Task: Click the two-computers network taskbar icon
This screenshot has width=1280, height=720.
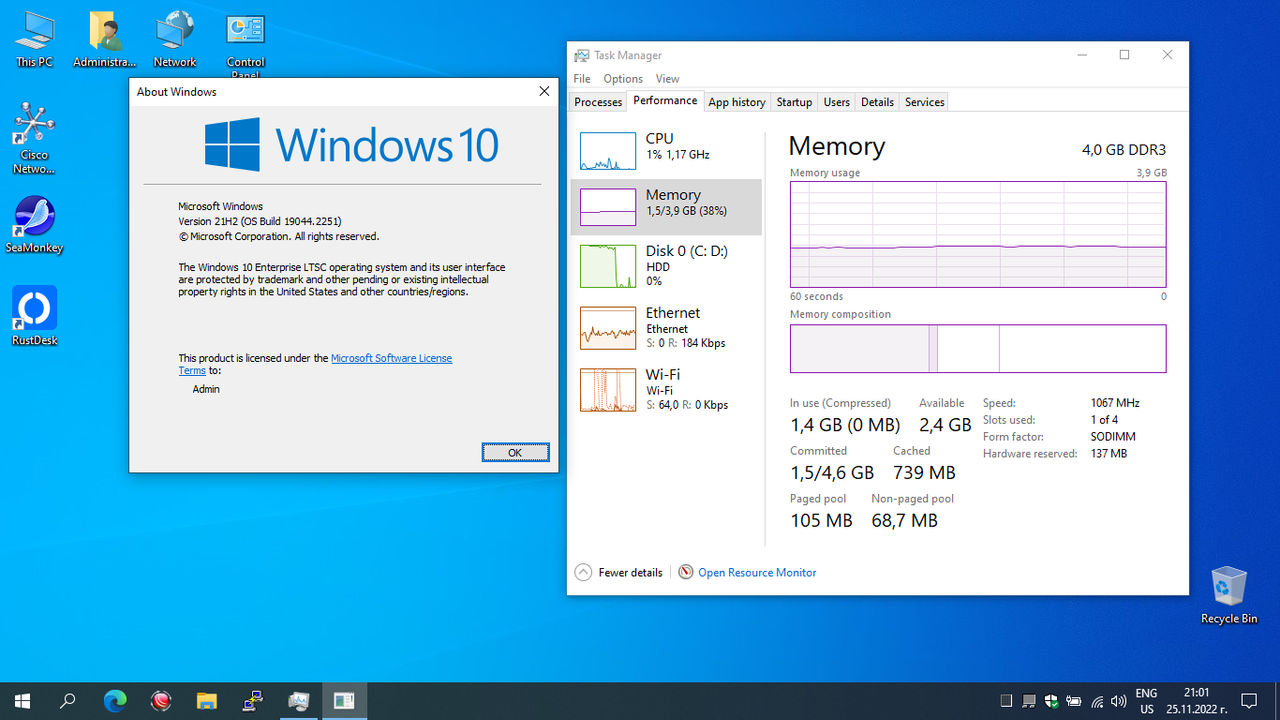Action: (x=252, y=701)
